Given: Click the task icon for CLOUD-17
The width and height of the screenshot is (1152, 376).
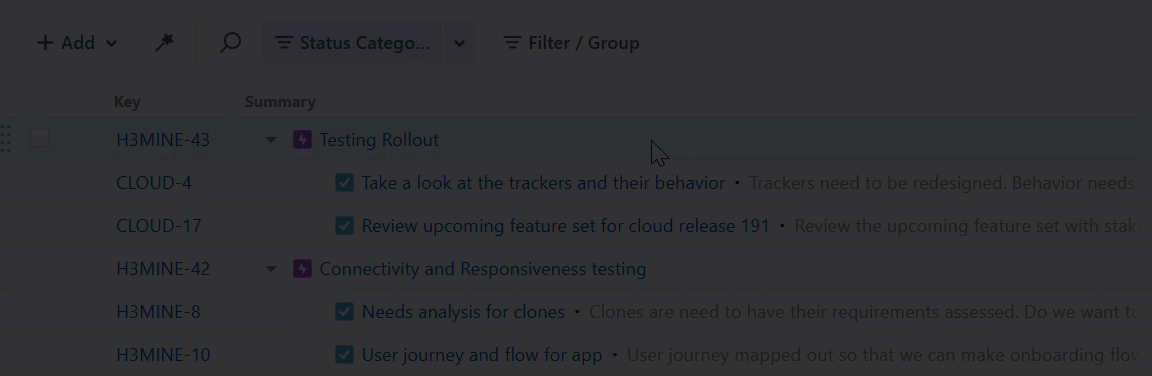Looking at the screenshot, I should pos(345,225).
